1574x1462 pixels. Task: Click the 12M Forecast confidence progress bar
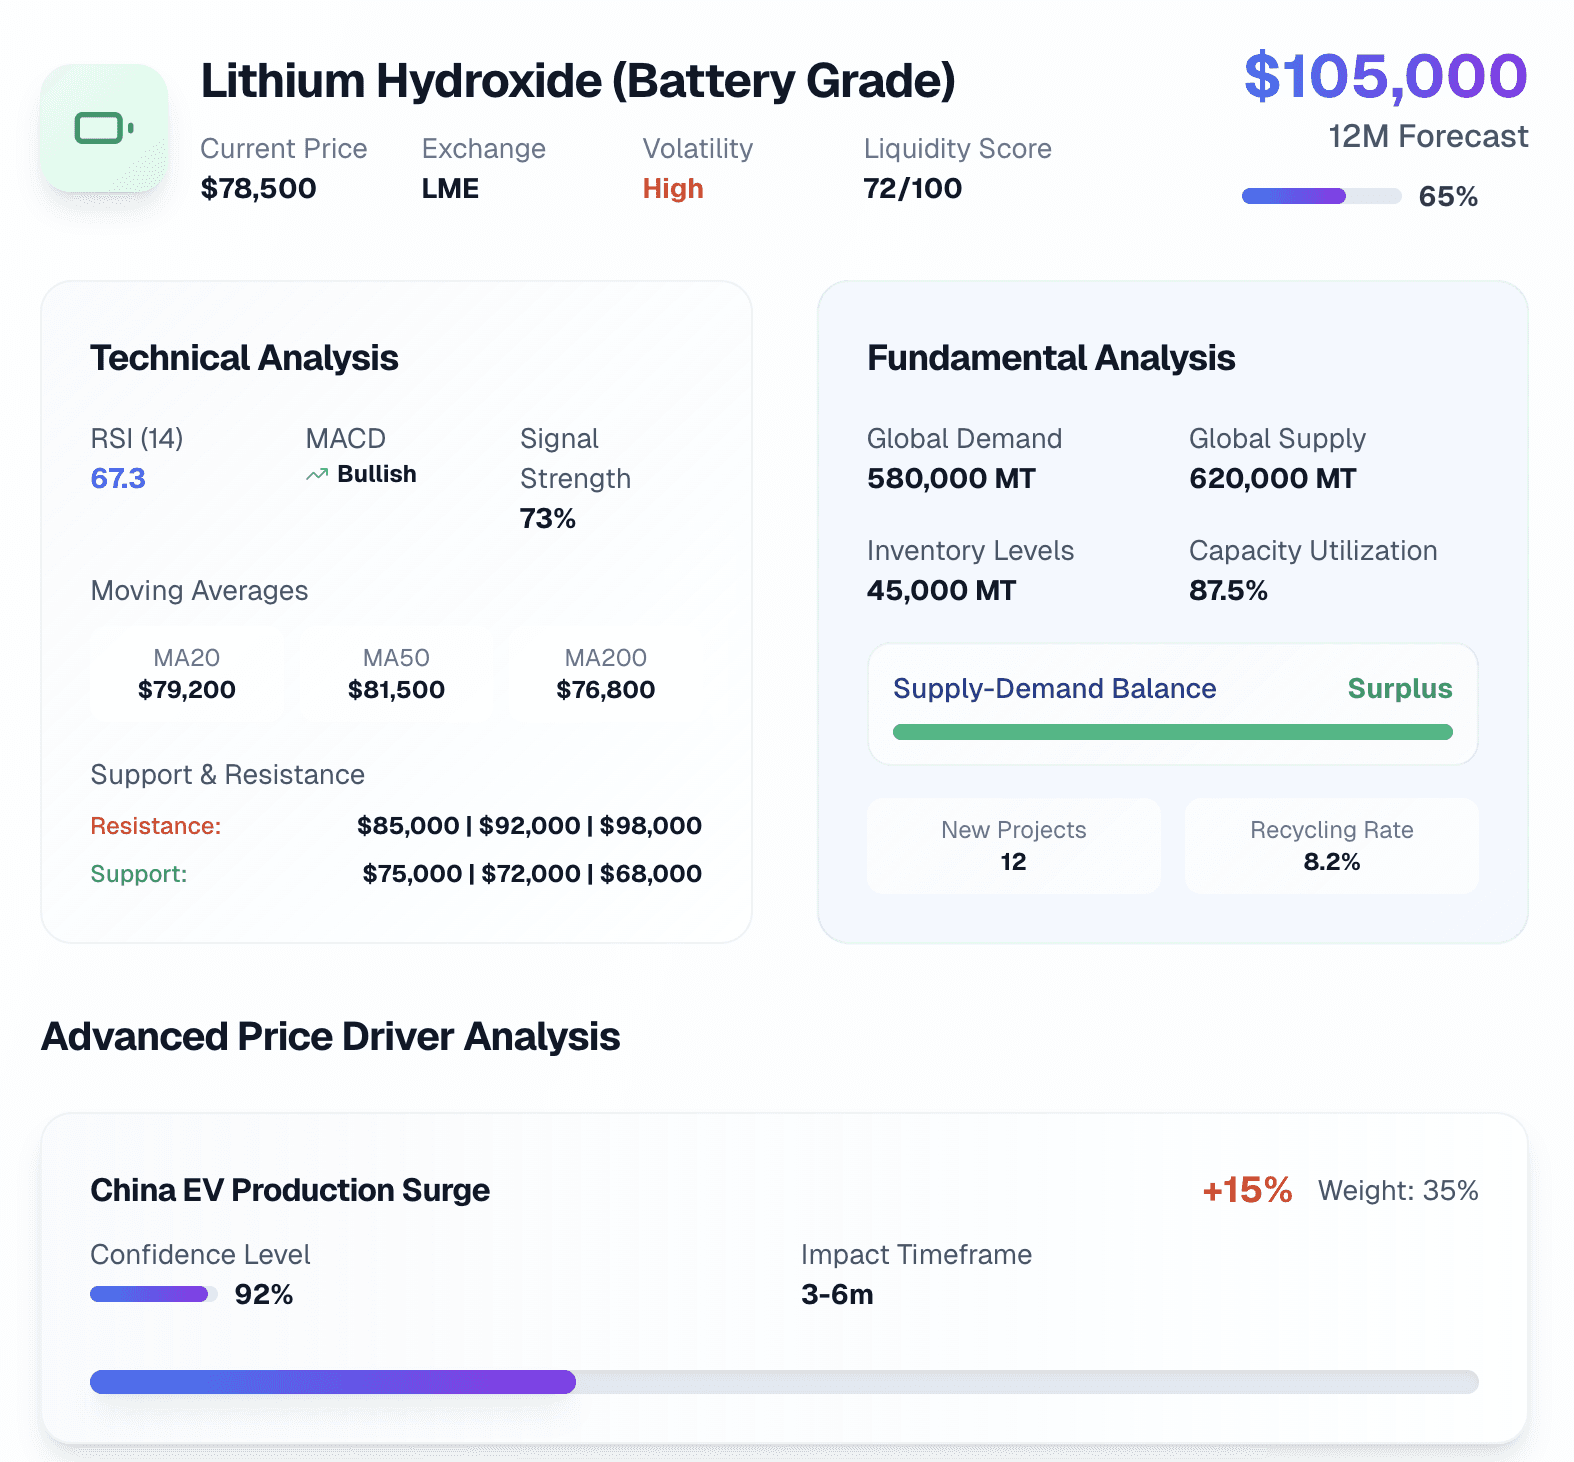[1320, 196]
